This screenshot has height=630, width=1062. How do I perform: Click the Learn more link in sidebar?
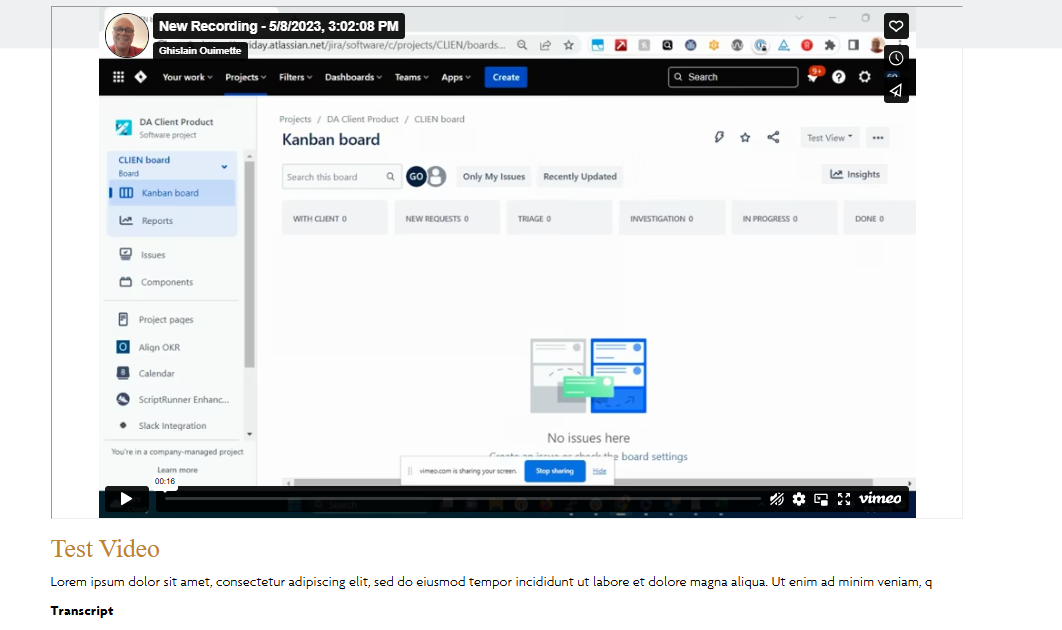(x=177, y=469)
